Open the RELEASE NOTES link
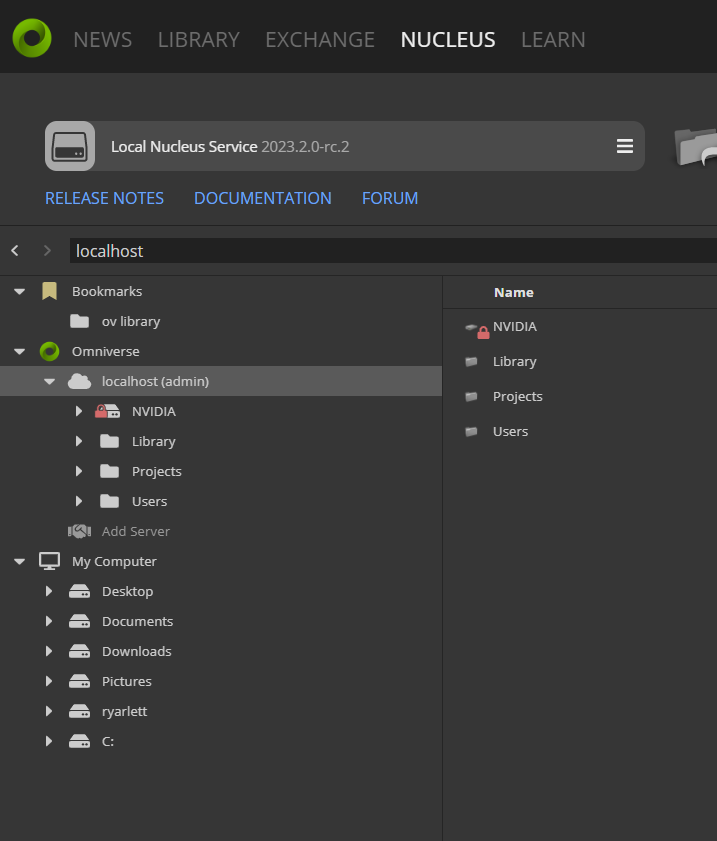Image resolution: width=717 pixels, height=841 pixels. click(x=105, y=198)
